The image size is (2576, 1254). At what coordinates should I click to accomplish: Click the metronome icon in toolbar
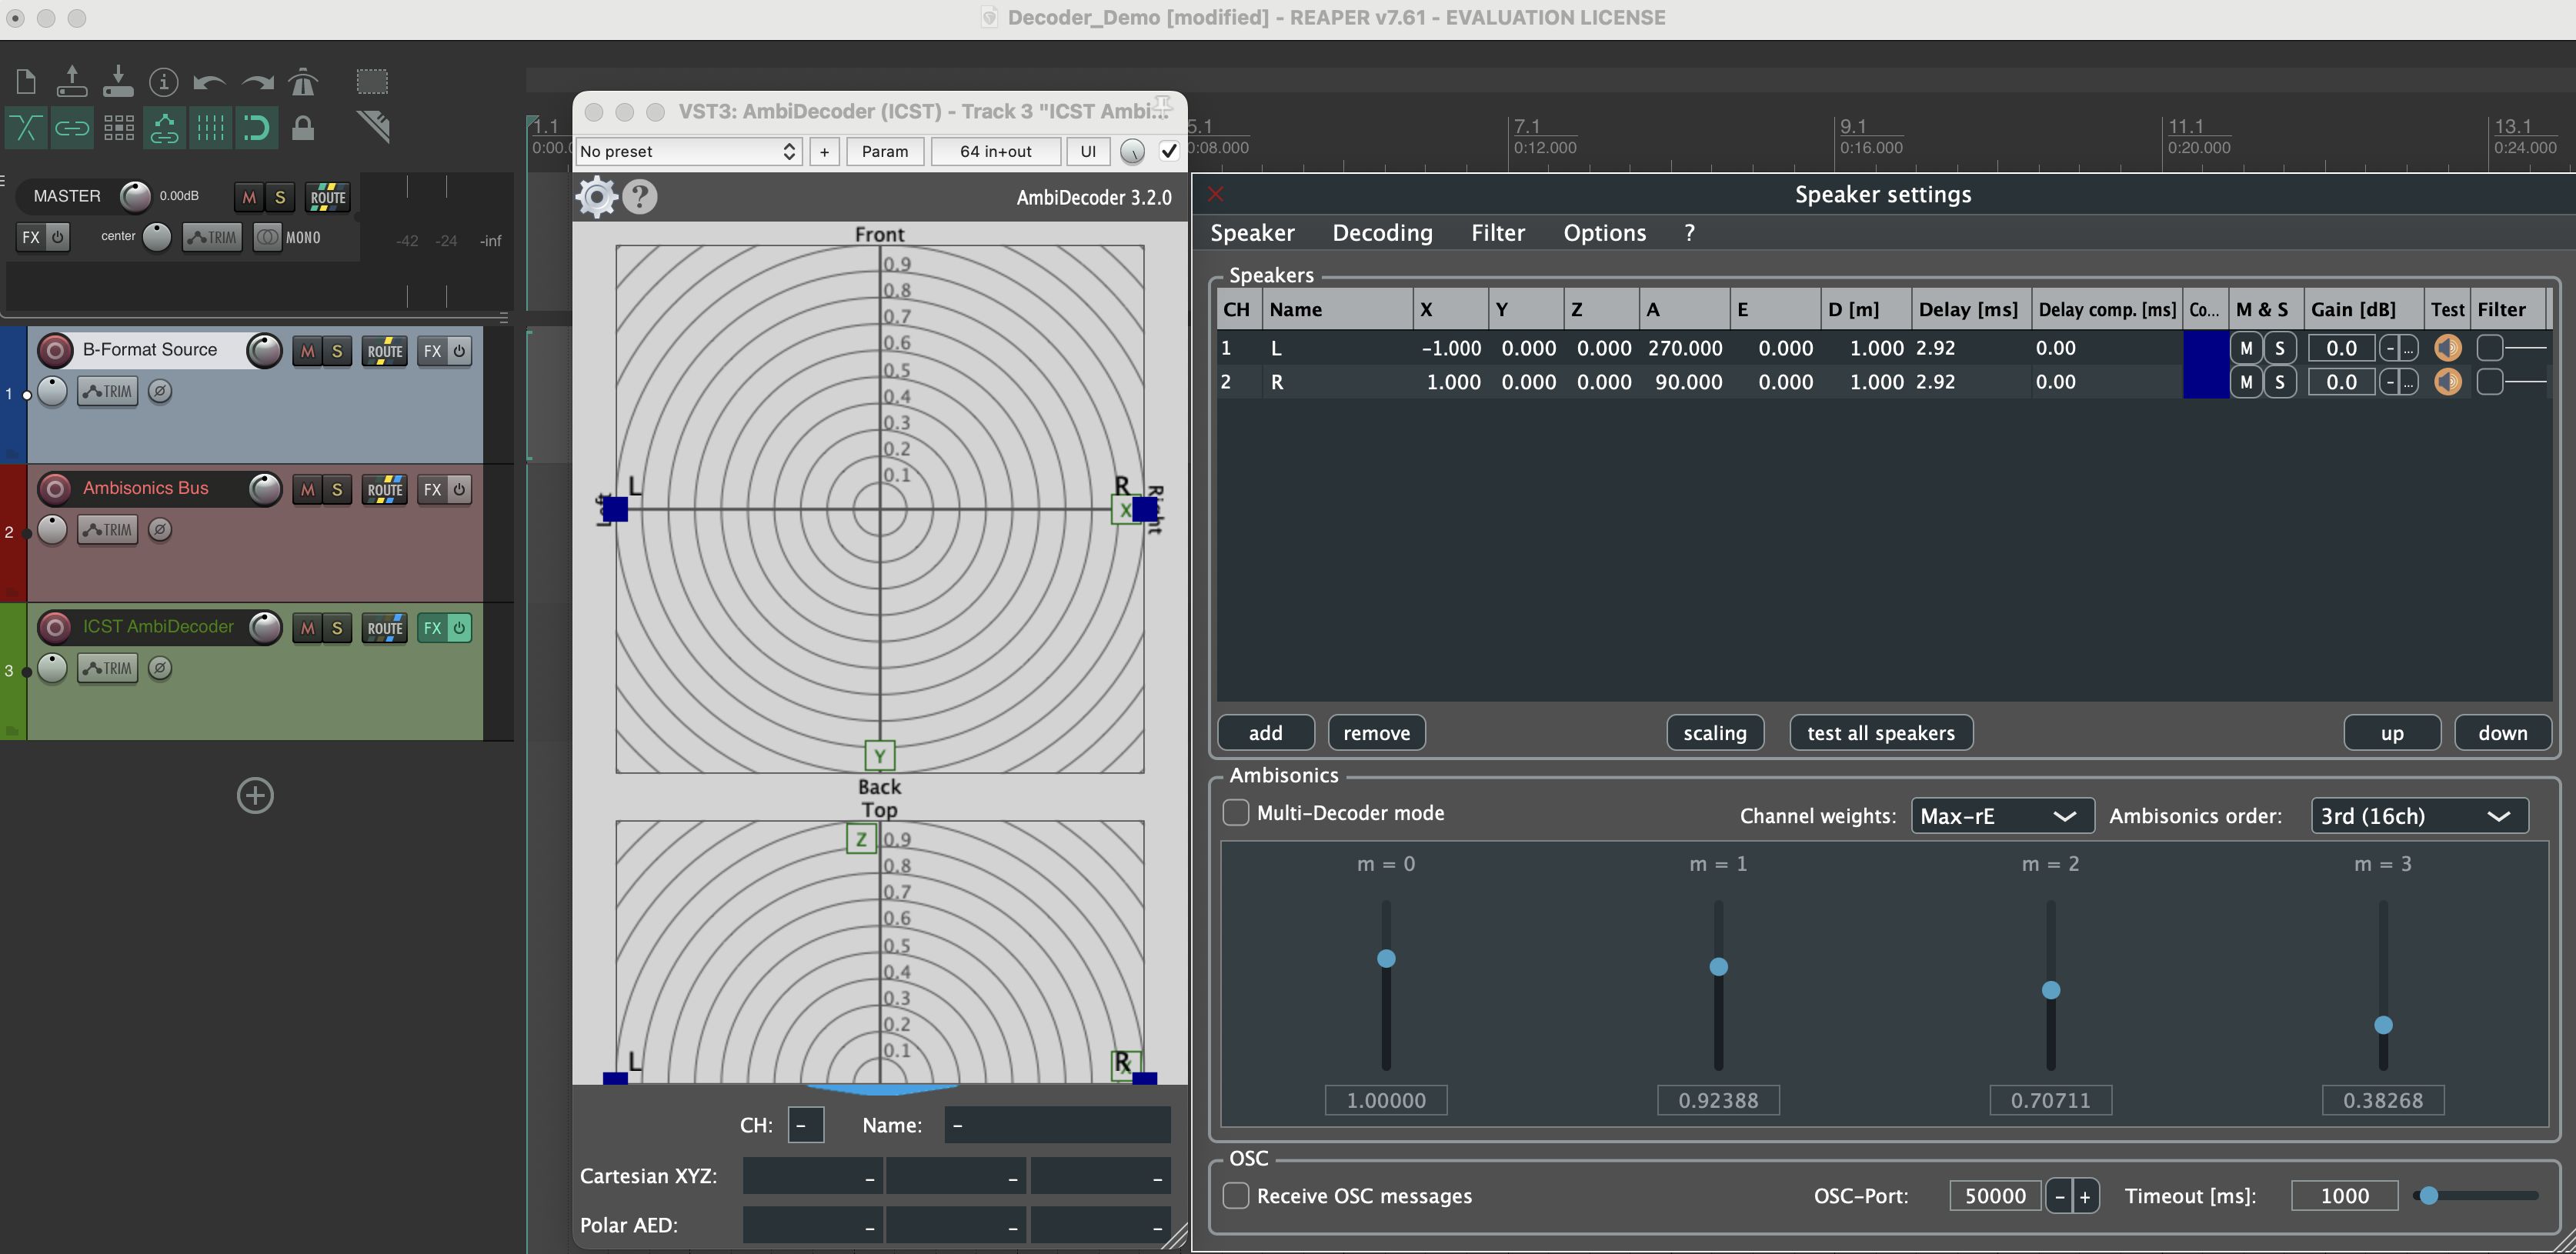(303, 82)
